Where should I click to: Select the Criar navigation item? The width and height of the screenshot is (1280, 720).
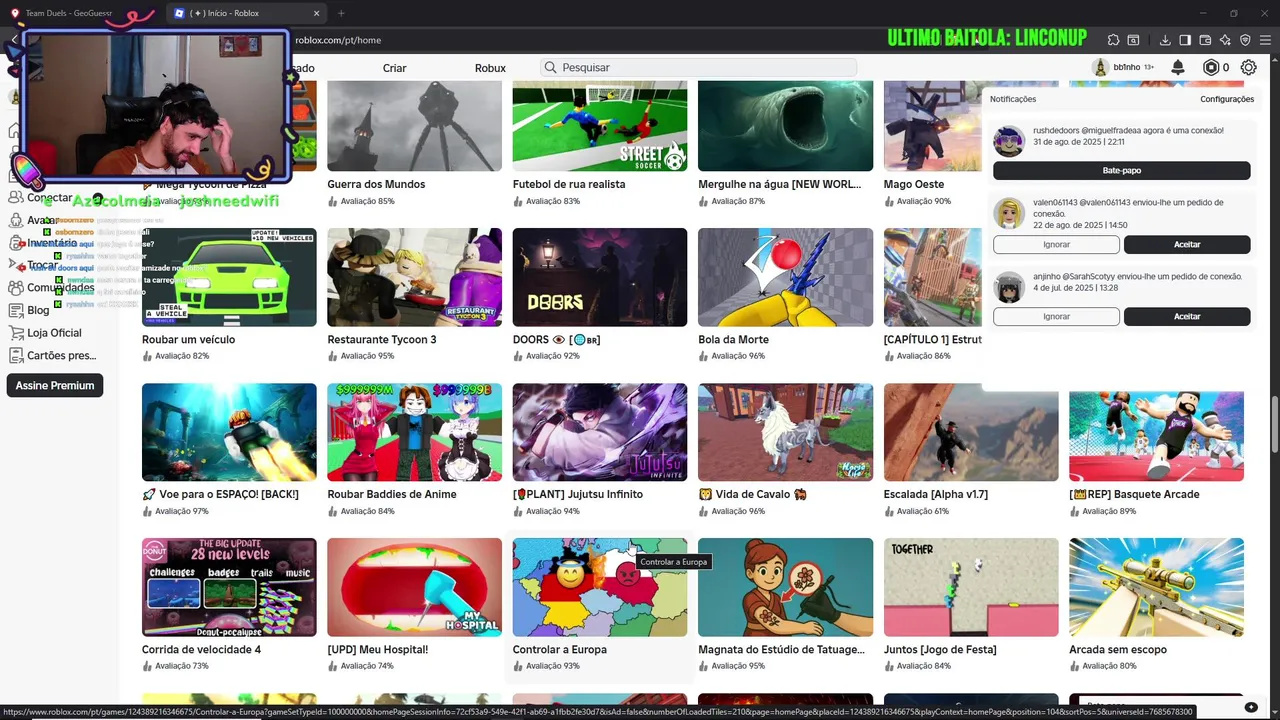tap(394, 68)
